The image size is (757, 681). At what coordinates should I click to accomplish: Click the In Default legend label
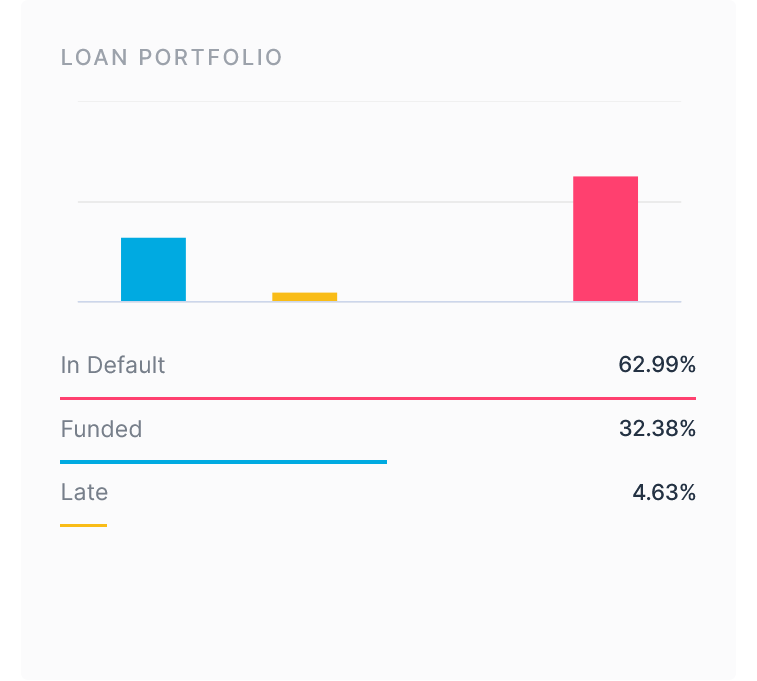[x=113, y=365]
